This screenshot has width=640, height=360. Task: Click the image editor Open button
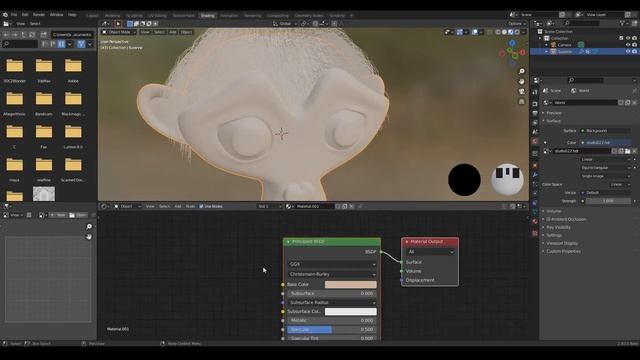[78, 215]
